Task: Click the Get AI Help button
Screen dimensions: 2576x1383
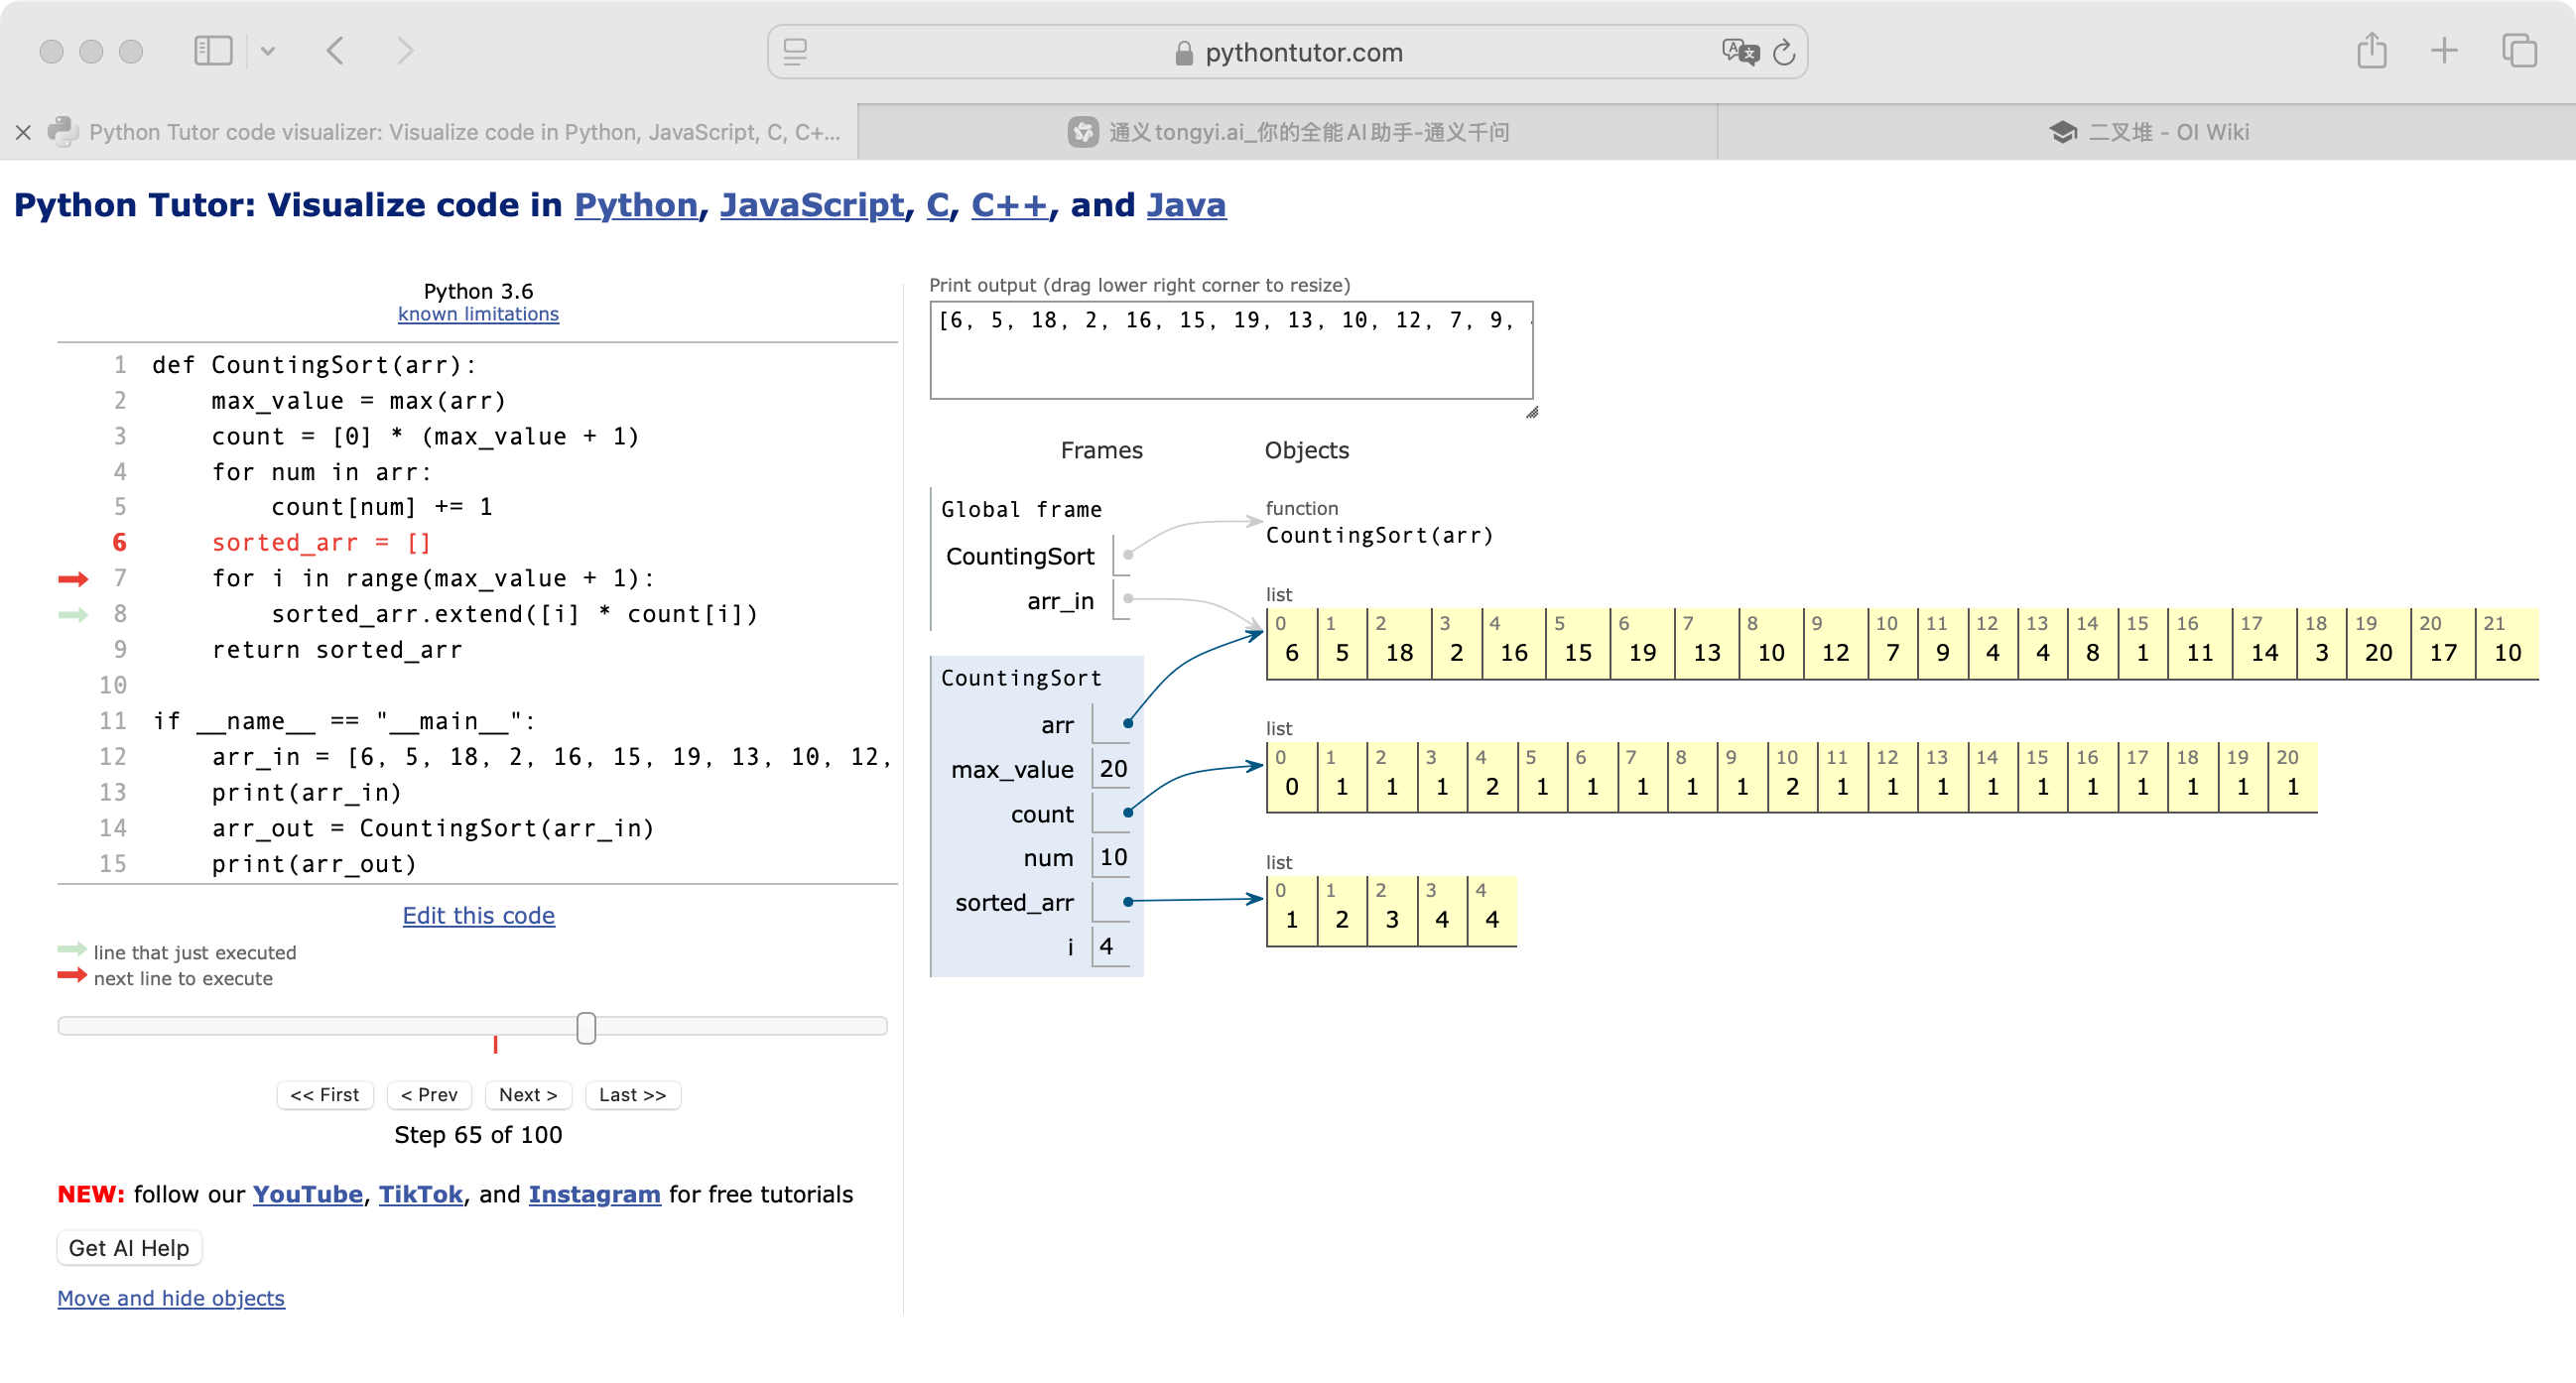Action: pos(129,1248)
